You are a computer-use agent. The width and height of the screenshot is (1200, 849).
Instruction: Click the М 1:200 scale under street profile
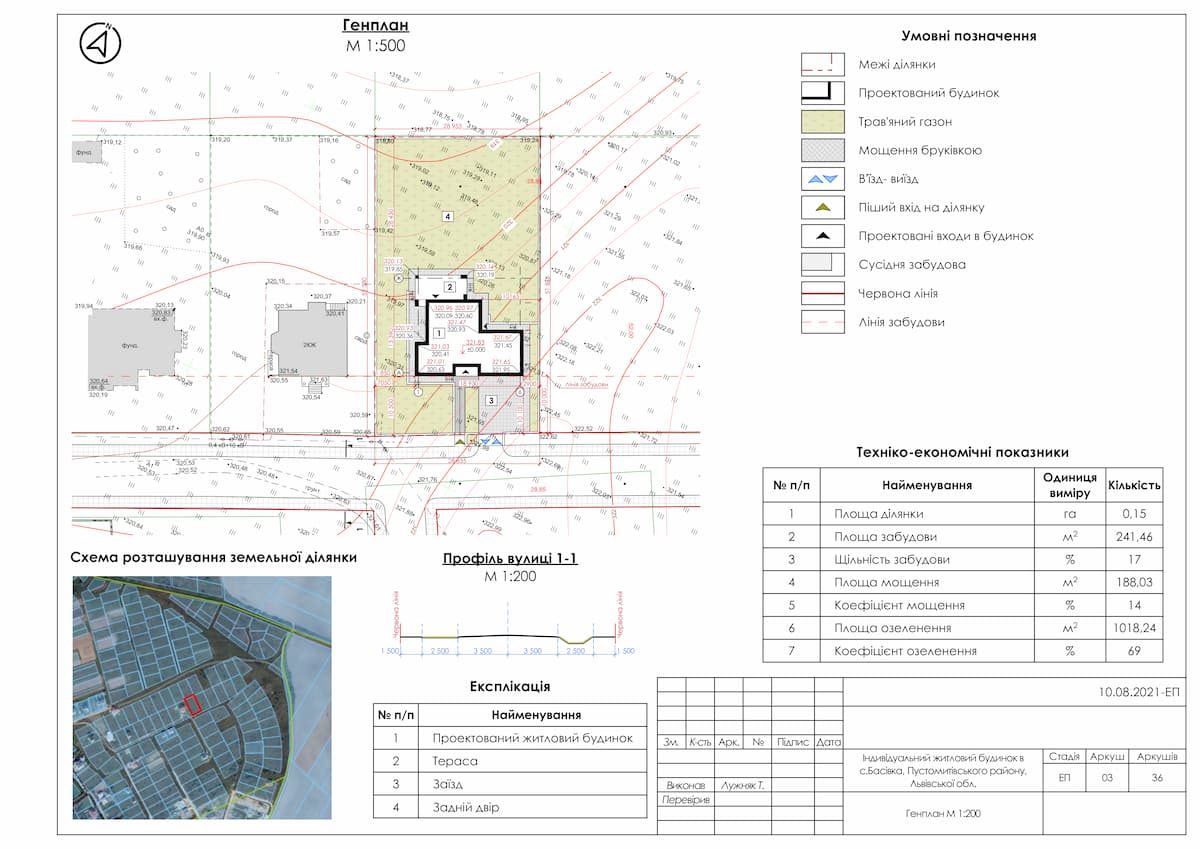511,577
